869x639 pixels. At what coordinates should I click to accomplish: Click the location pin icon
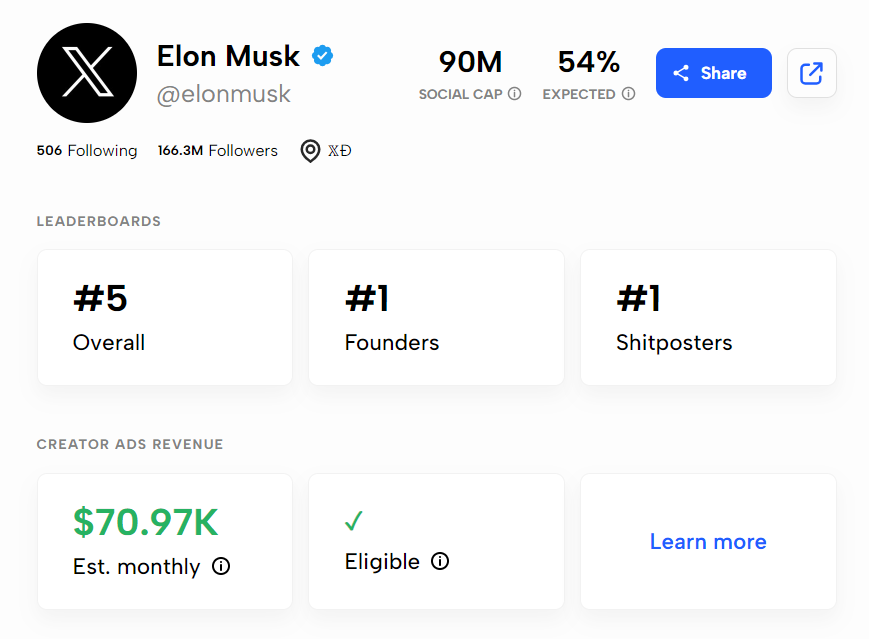coord(311,151)
